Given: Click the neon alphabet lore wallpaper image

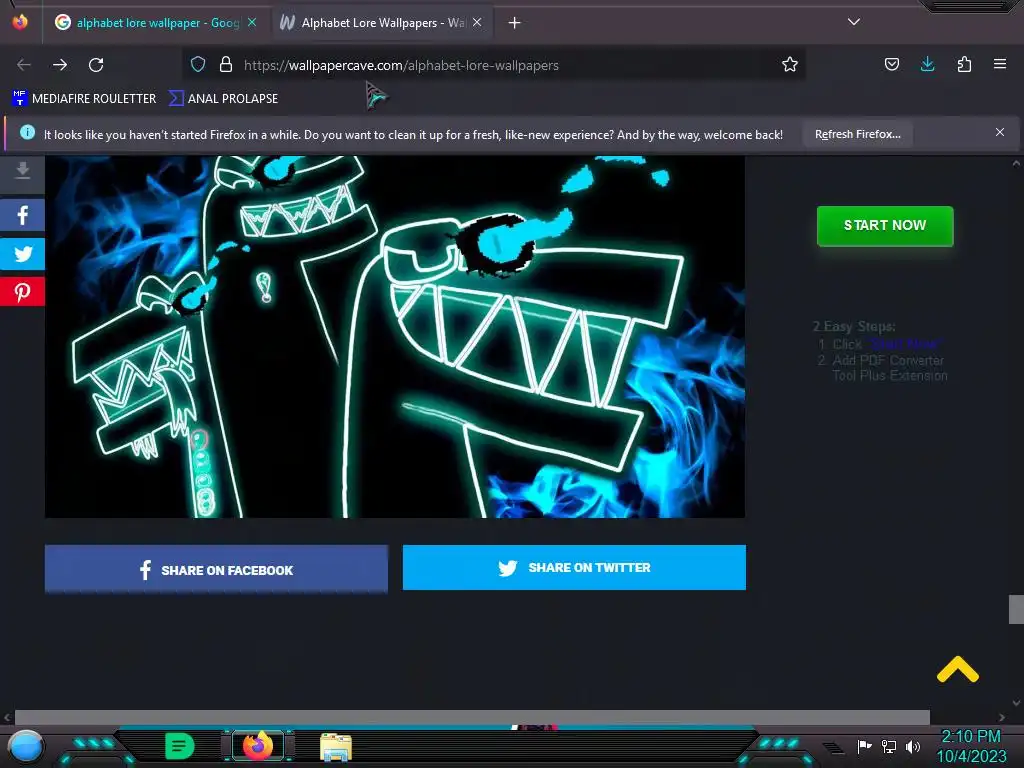Looking at the screenshot, I should tap(394, 336).
